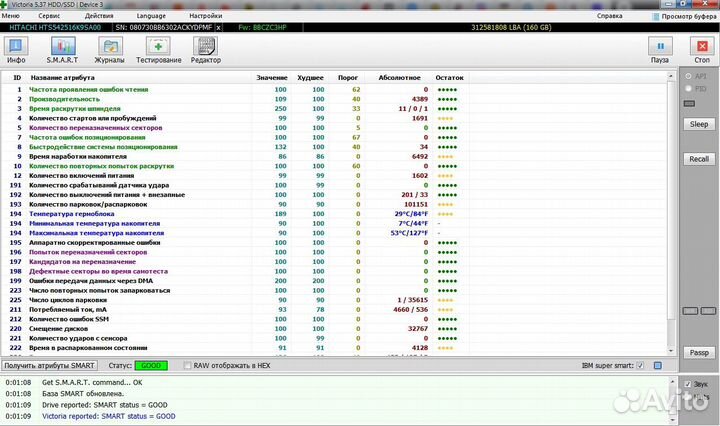
Task: Open the Тестирование surface test section
Action: (x=159, y=50)
